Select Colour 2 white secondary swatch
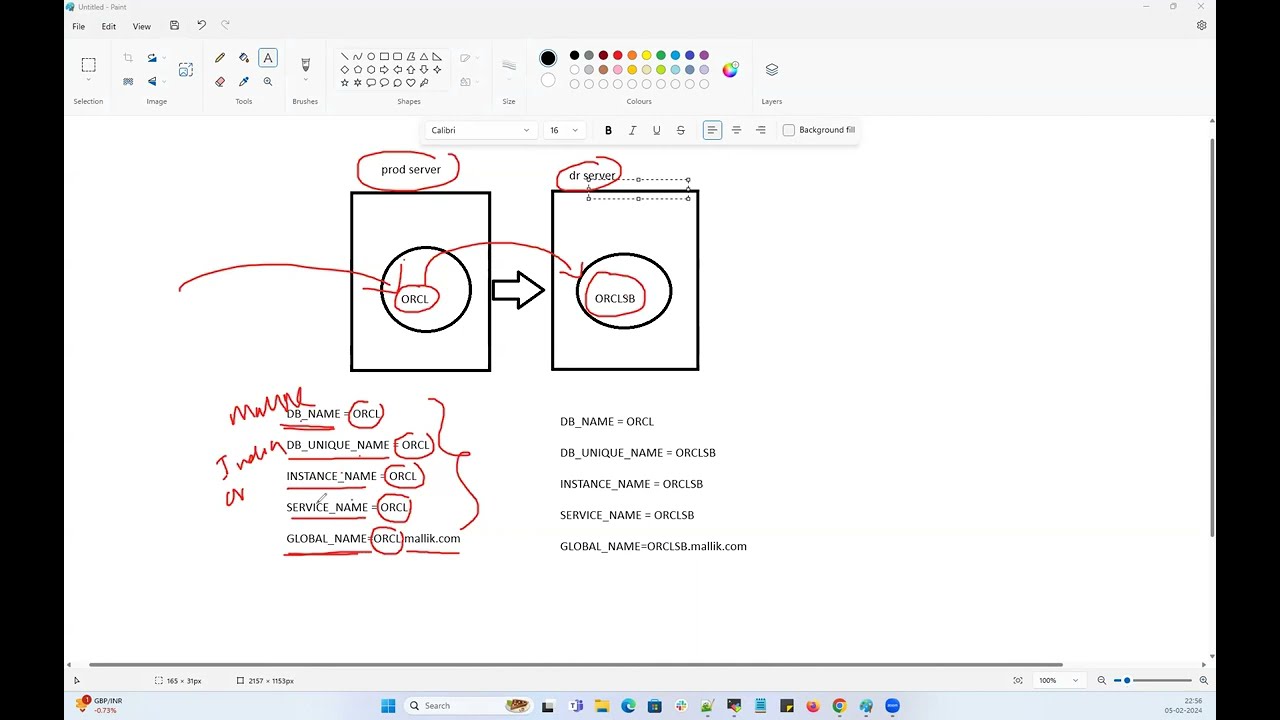The height and width of the screenshot is (720, 1280). click(x=548, y=80)
